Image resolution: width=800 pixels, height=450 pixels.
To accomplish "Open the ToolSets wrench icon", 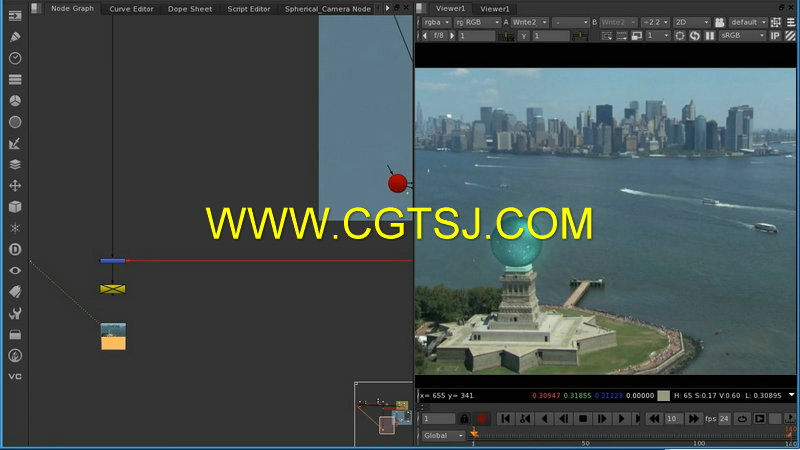I will pyautogui.click(x=15, y=313).
